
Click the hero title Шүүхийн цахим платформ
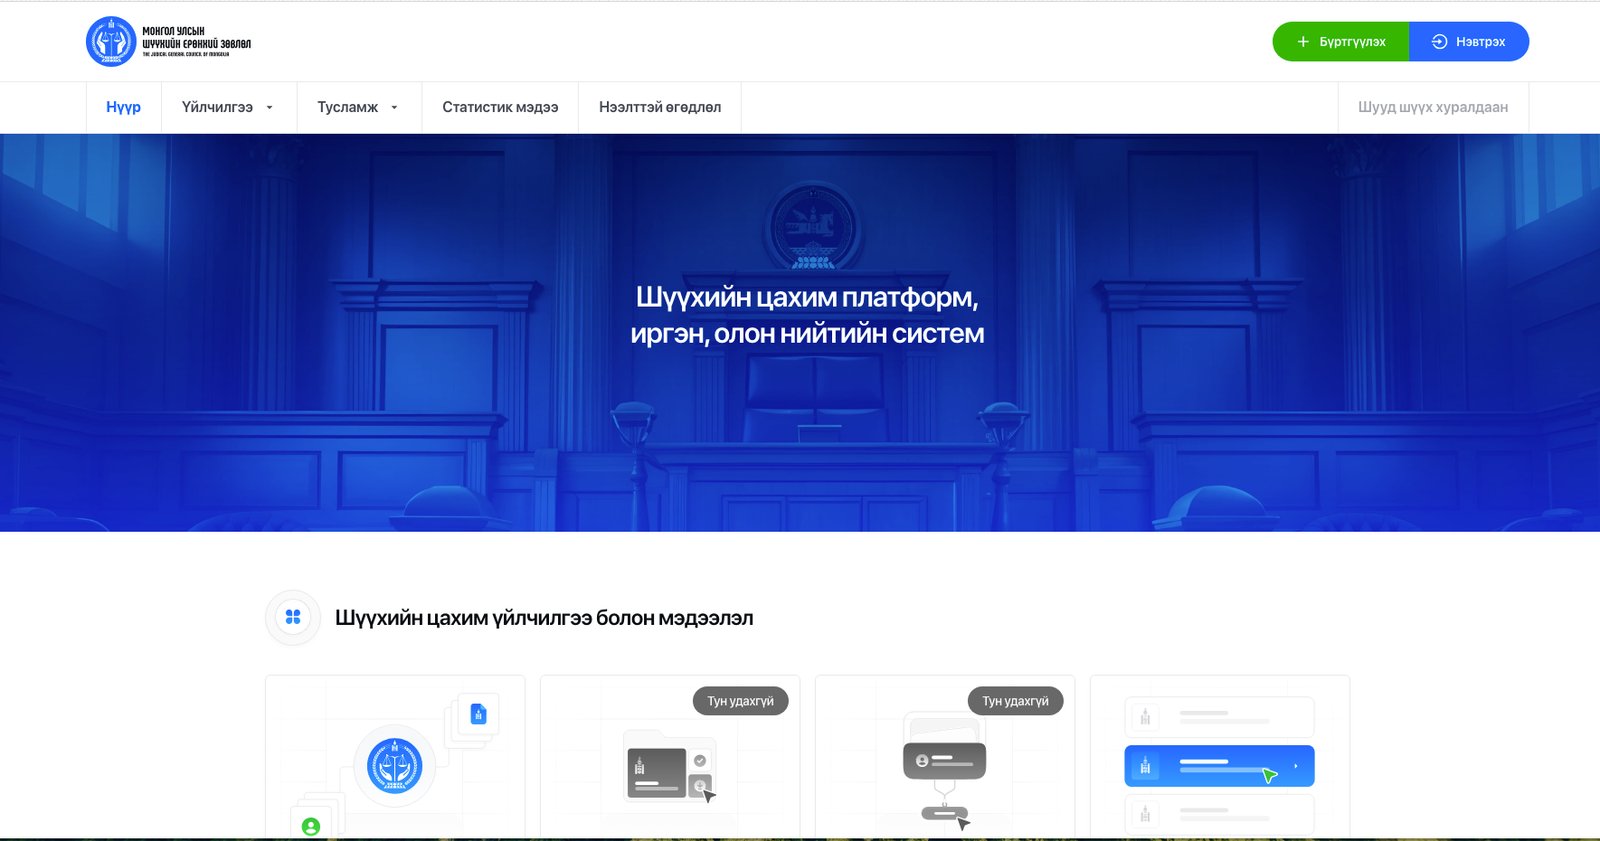pos(807,297)
